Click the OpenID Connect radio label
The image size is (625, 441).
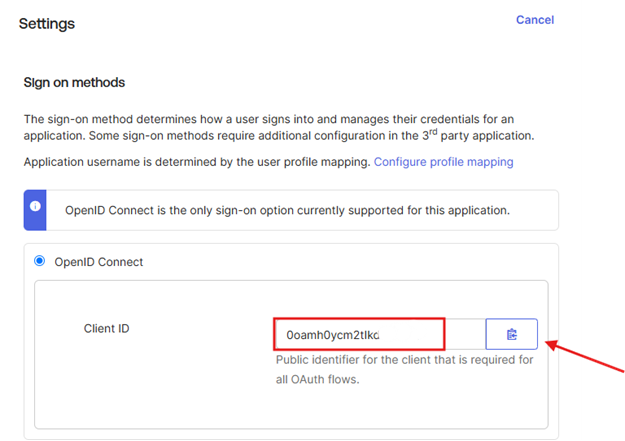tap(97, 262)
